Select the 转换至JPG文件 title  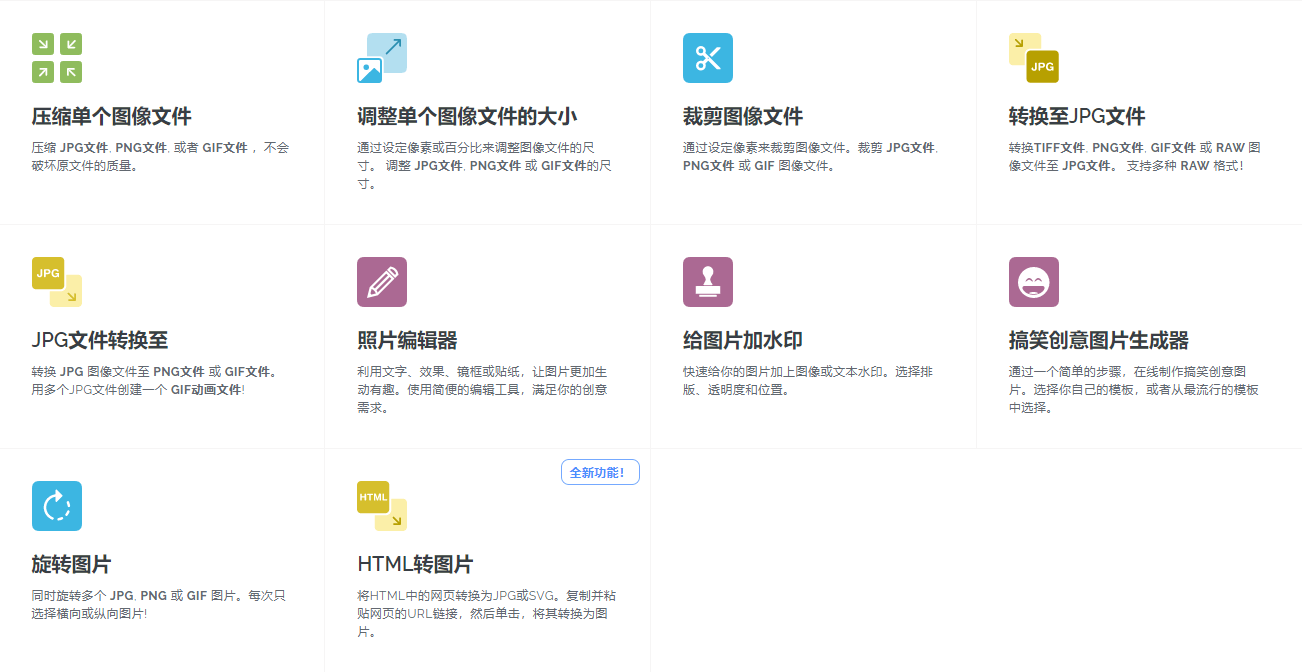tap(1077, 116)
